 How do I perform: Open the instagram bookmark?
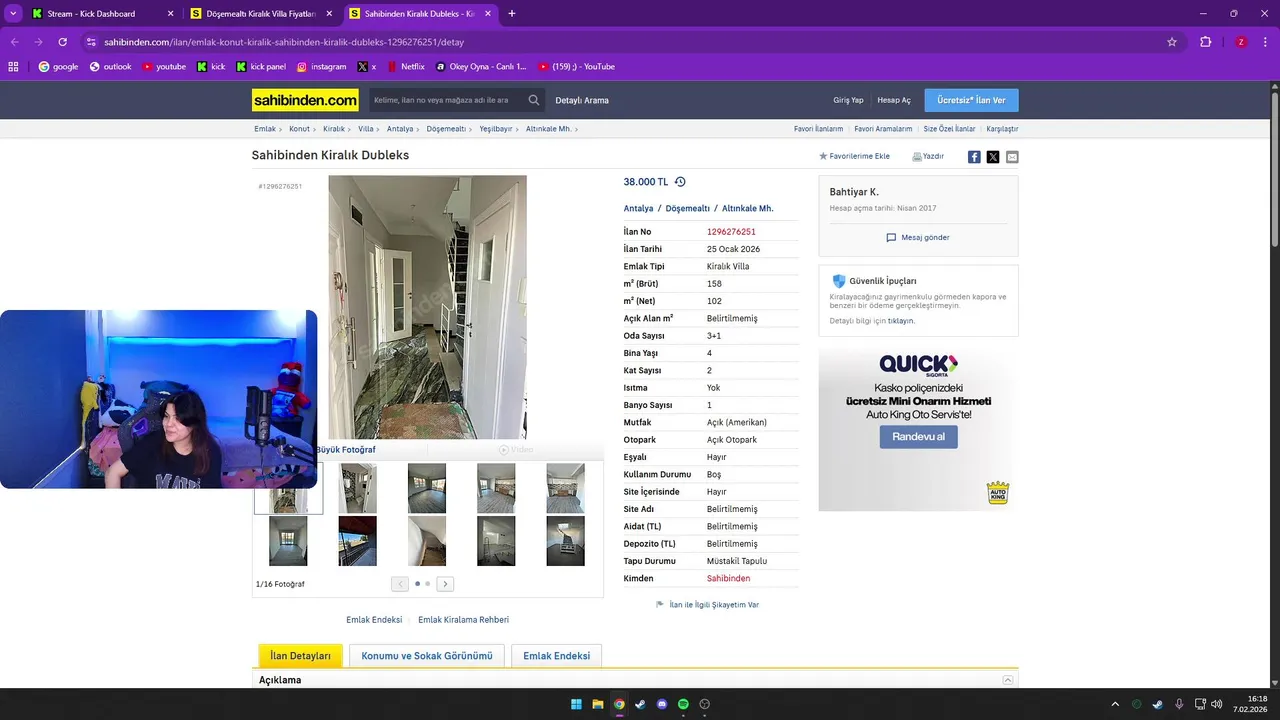tap(321, 67)
